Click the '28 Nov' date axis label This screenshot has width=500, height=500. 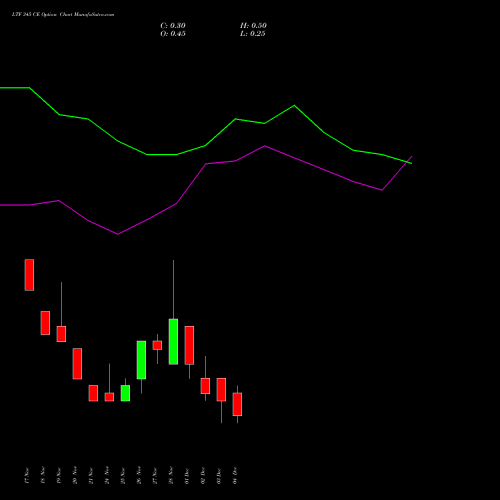[x=171, y=475]
